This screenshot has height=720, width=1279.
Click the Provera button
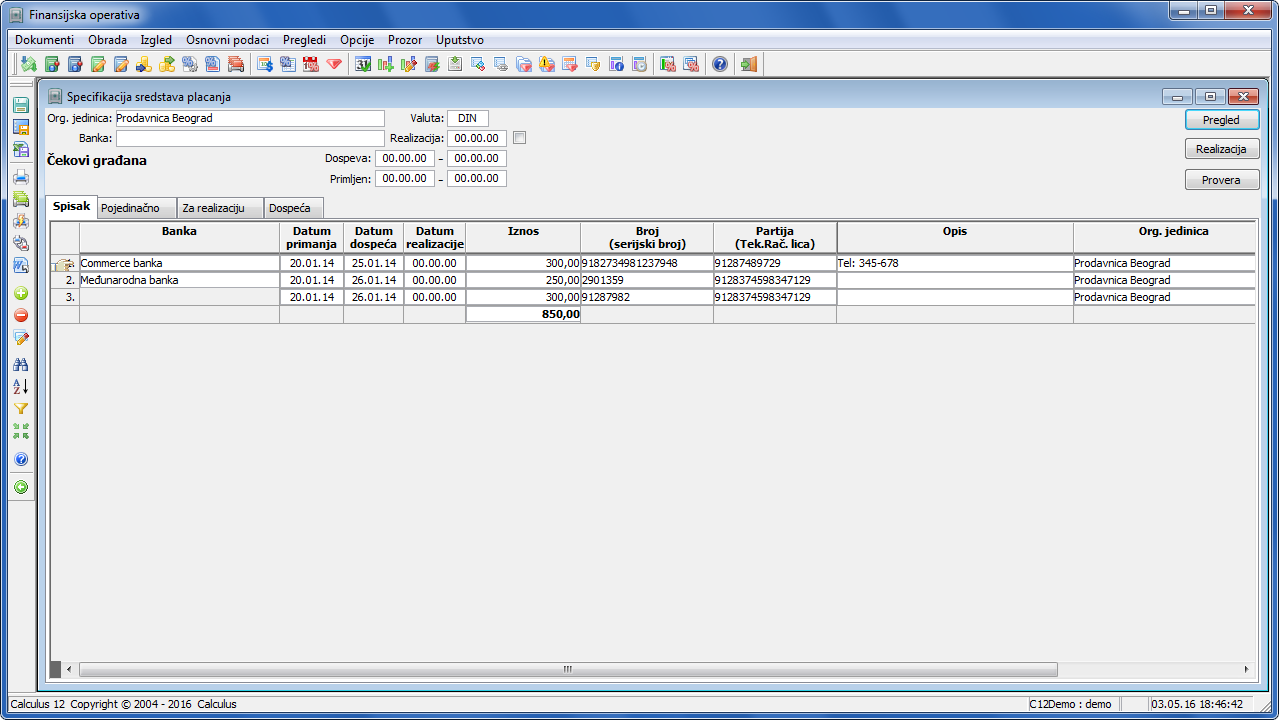(x=1221, y=180)
